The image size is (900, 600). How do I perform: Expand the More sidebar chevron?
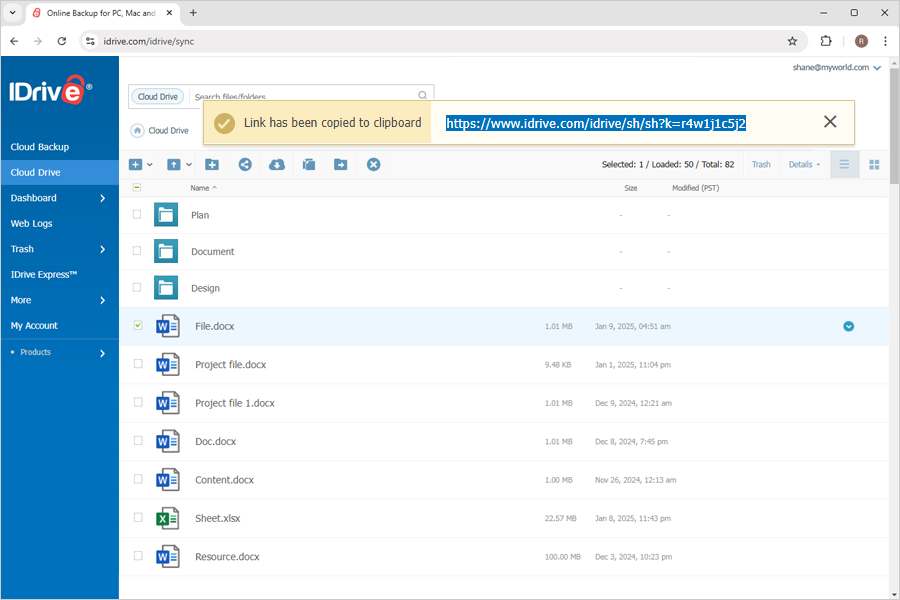click(x=103, y=300)
